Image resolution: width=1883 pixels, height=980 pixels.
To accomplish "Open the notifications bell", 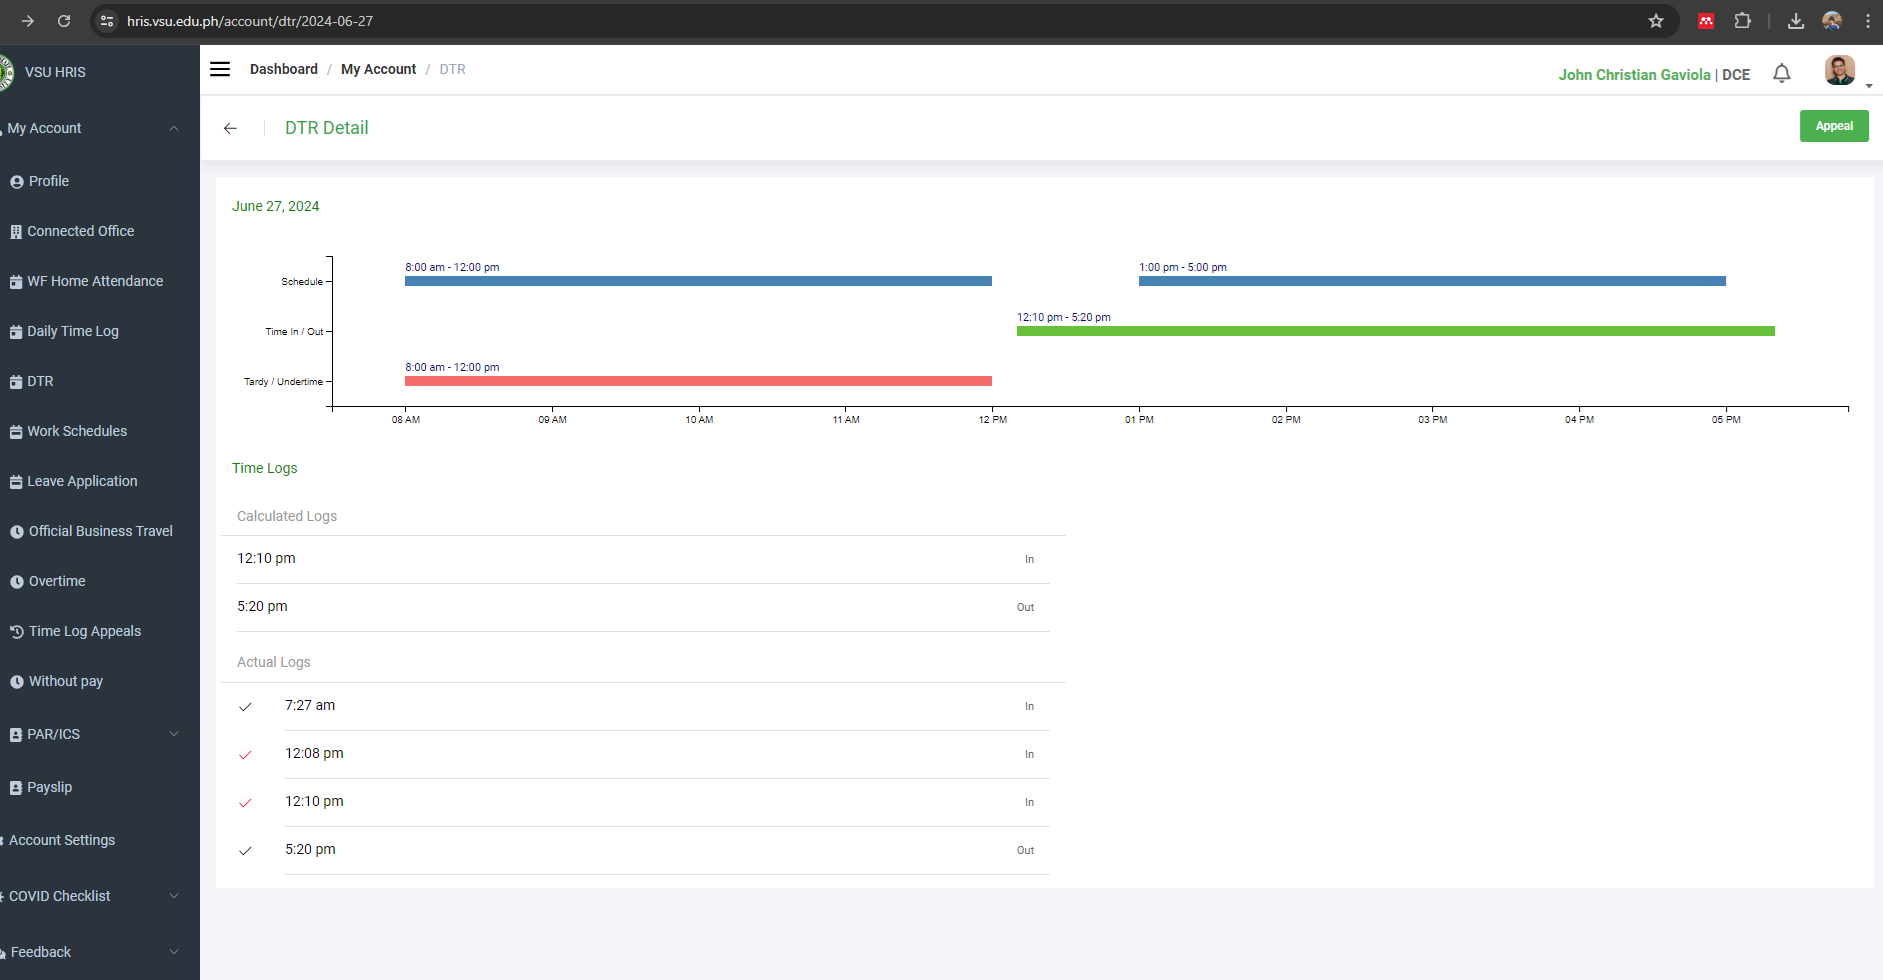I will [x=1781, y=74].
